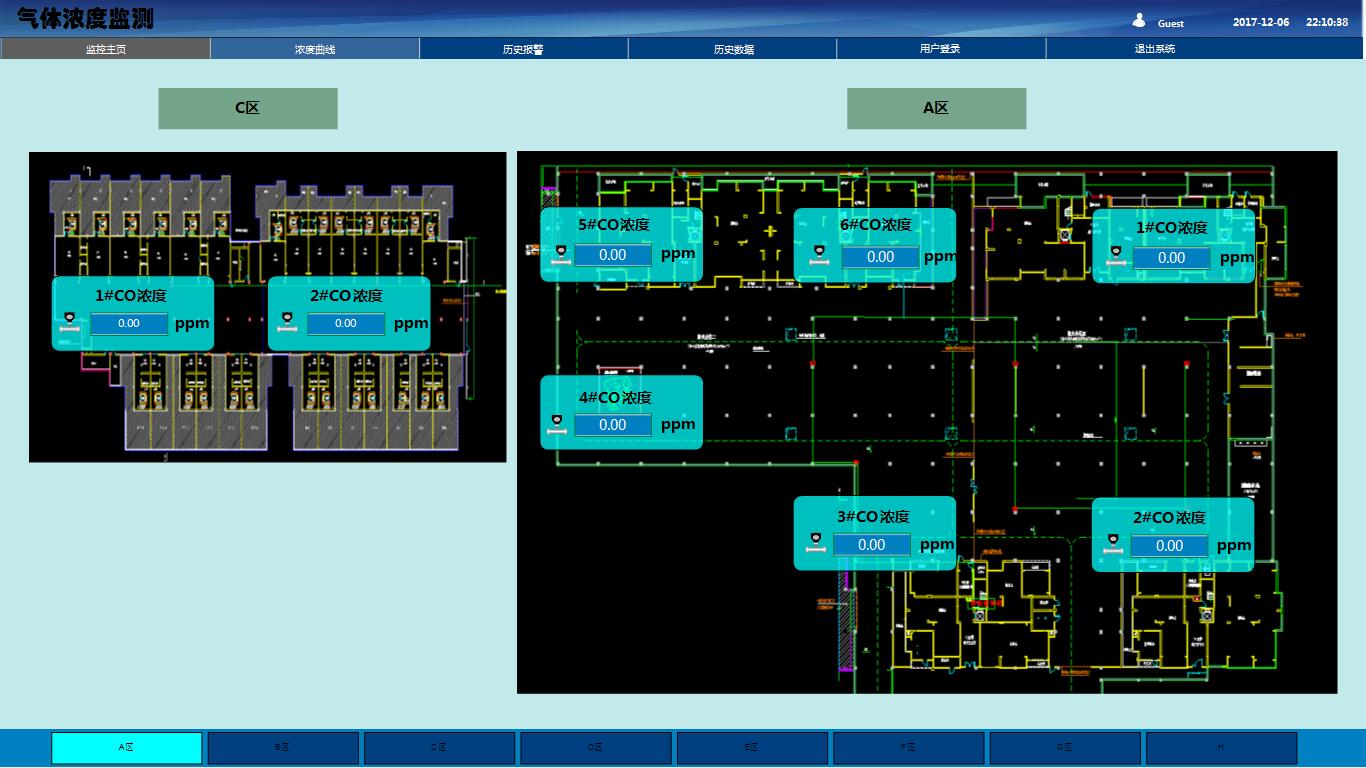
Task: Click the A区 header button above map
Action: (936, 108)
